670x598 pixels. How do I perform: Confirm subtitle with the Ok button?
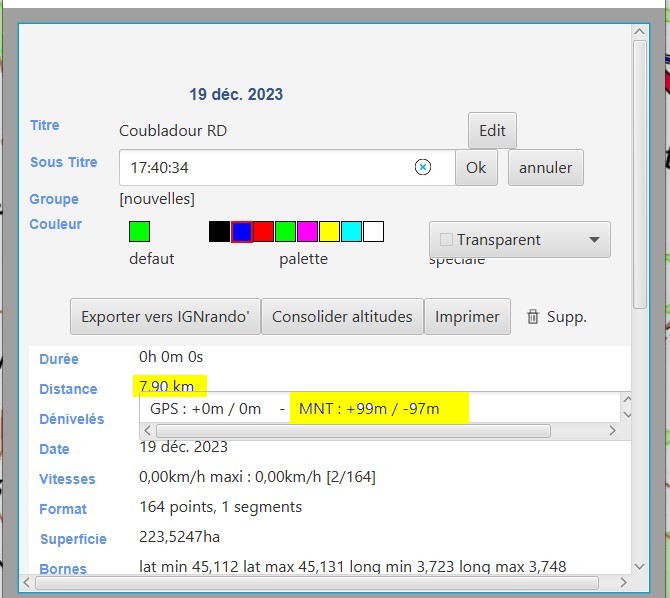[x=476, y=167]
